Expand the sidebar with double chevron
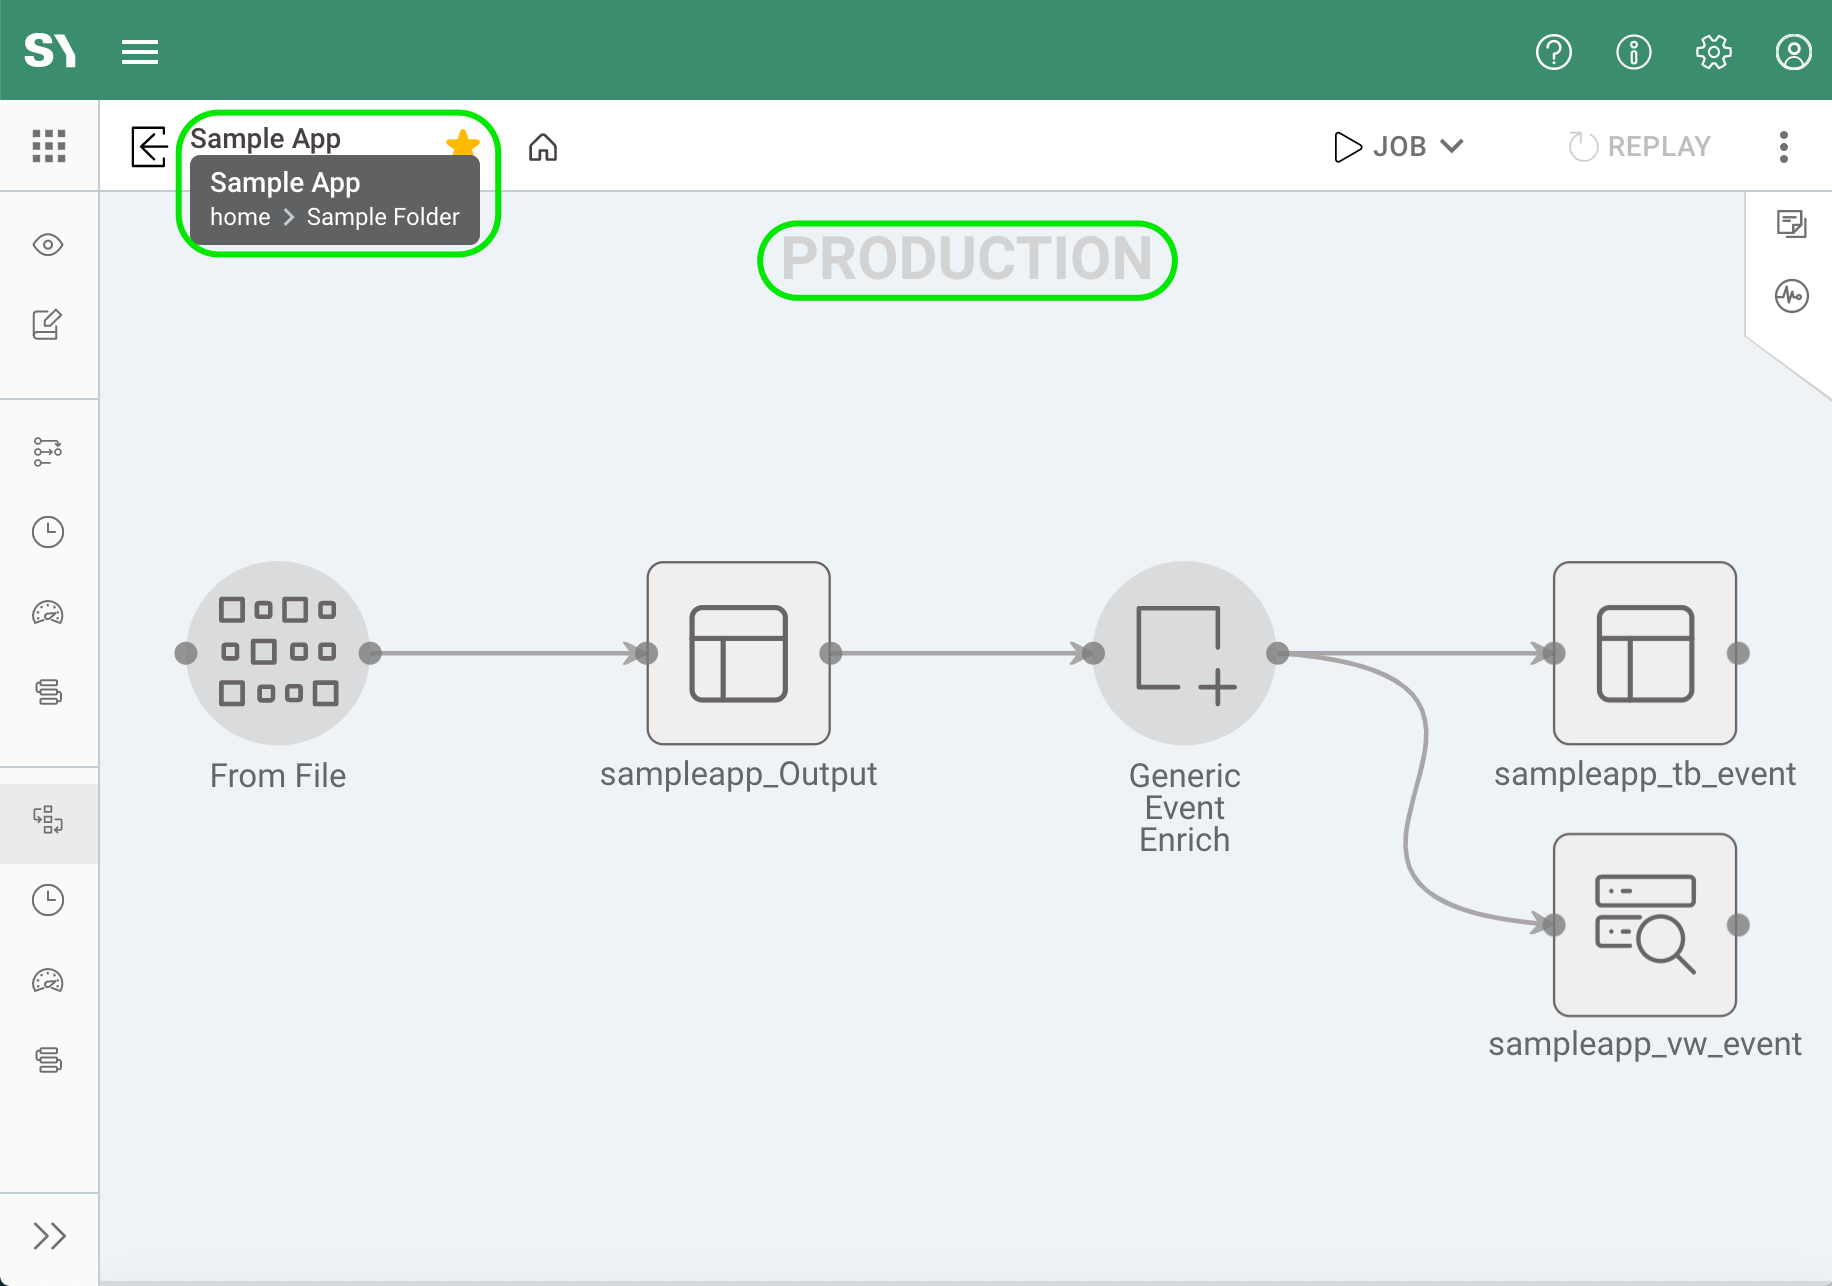The height and width of the screenshot is (1286, 1832). pos(48,1236)
